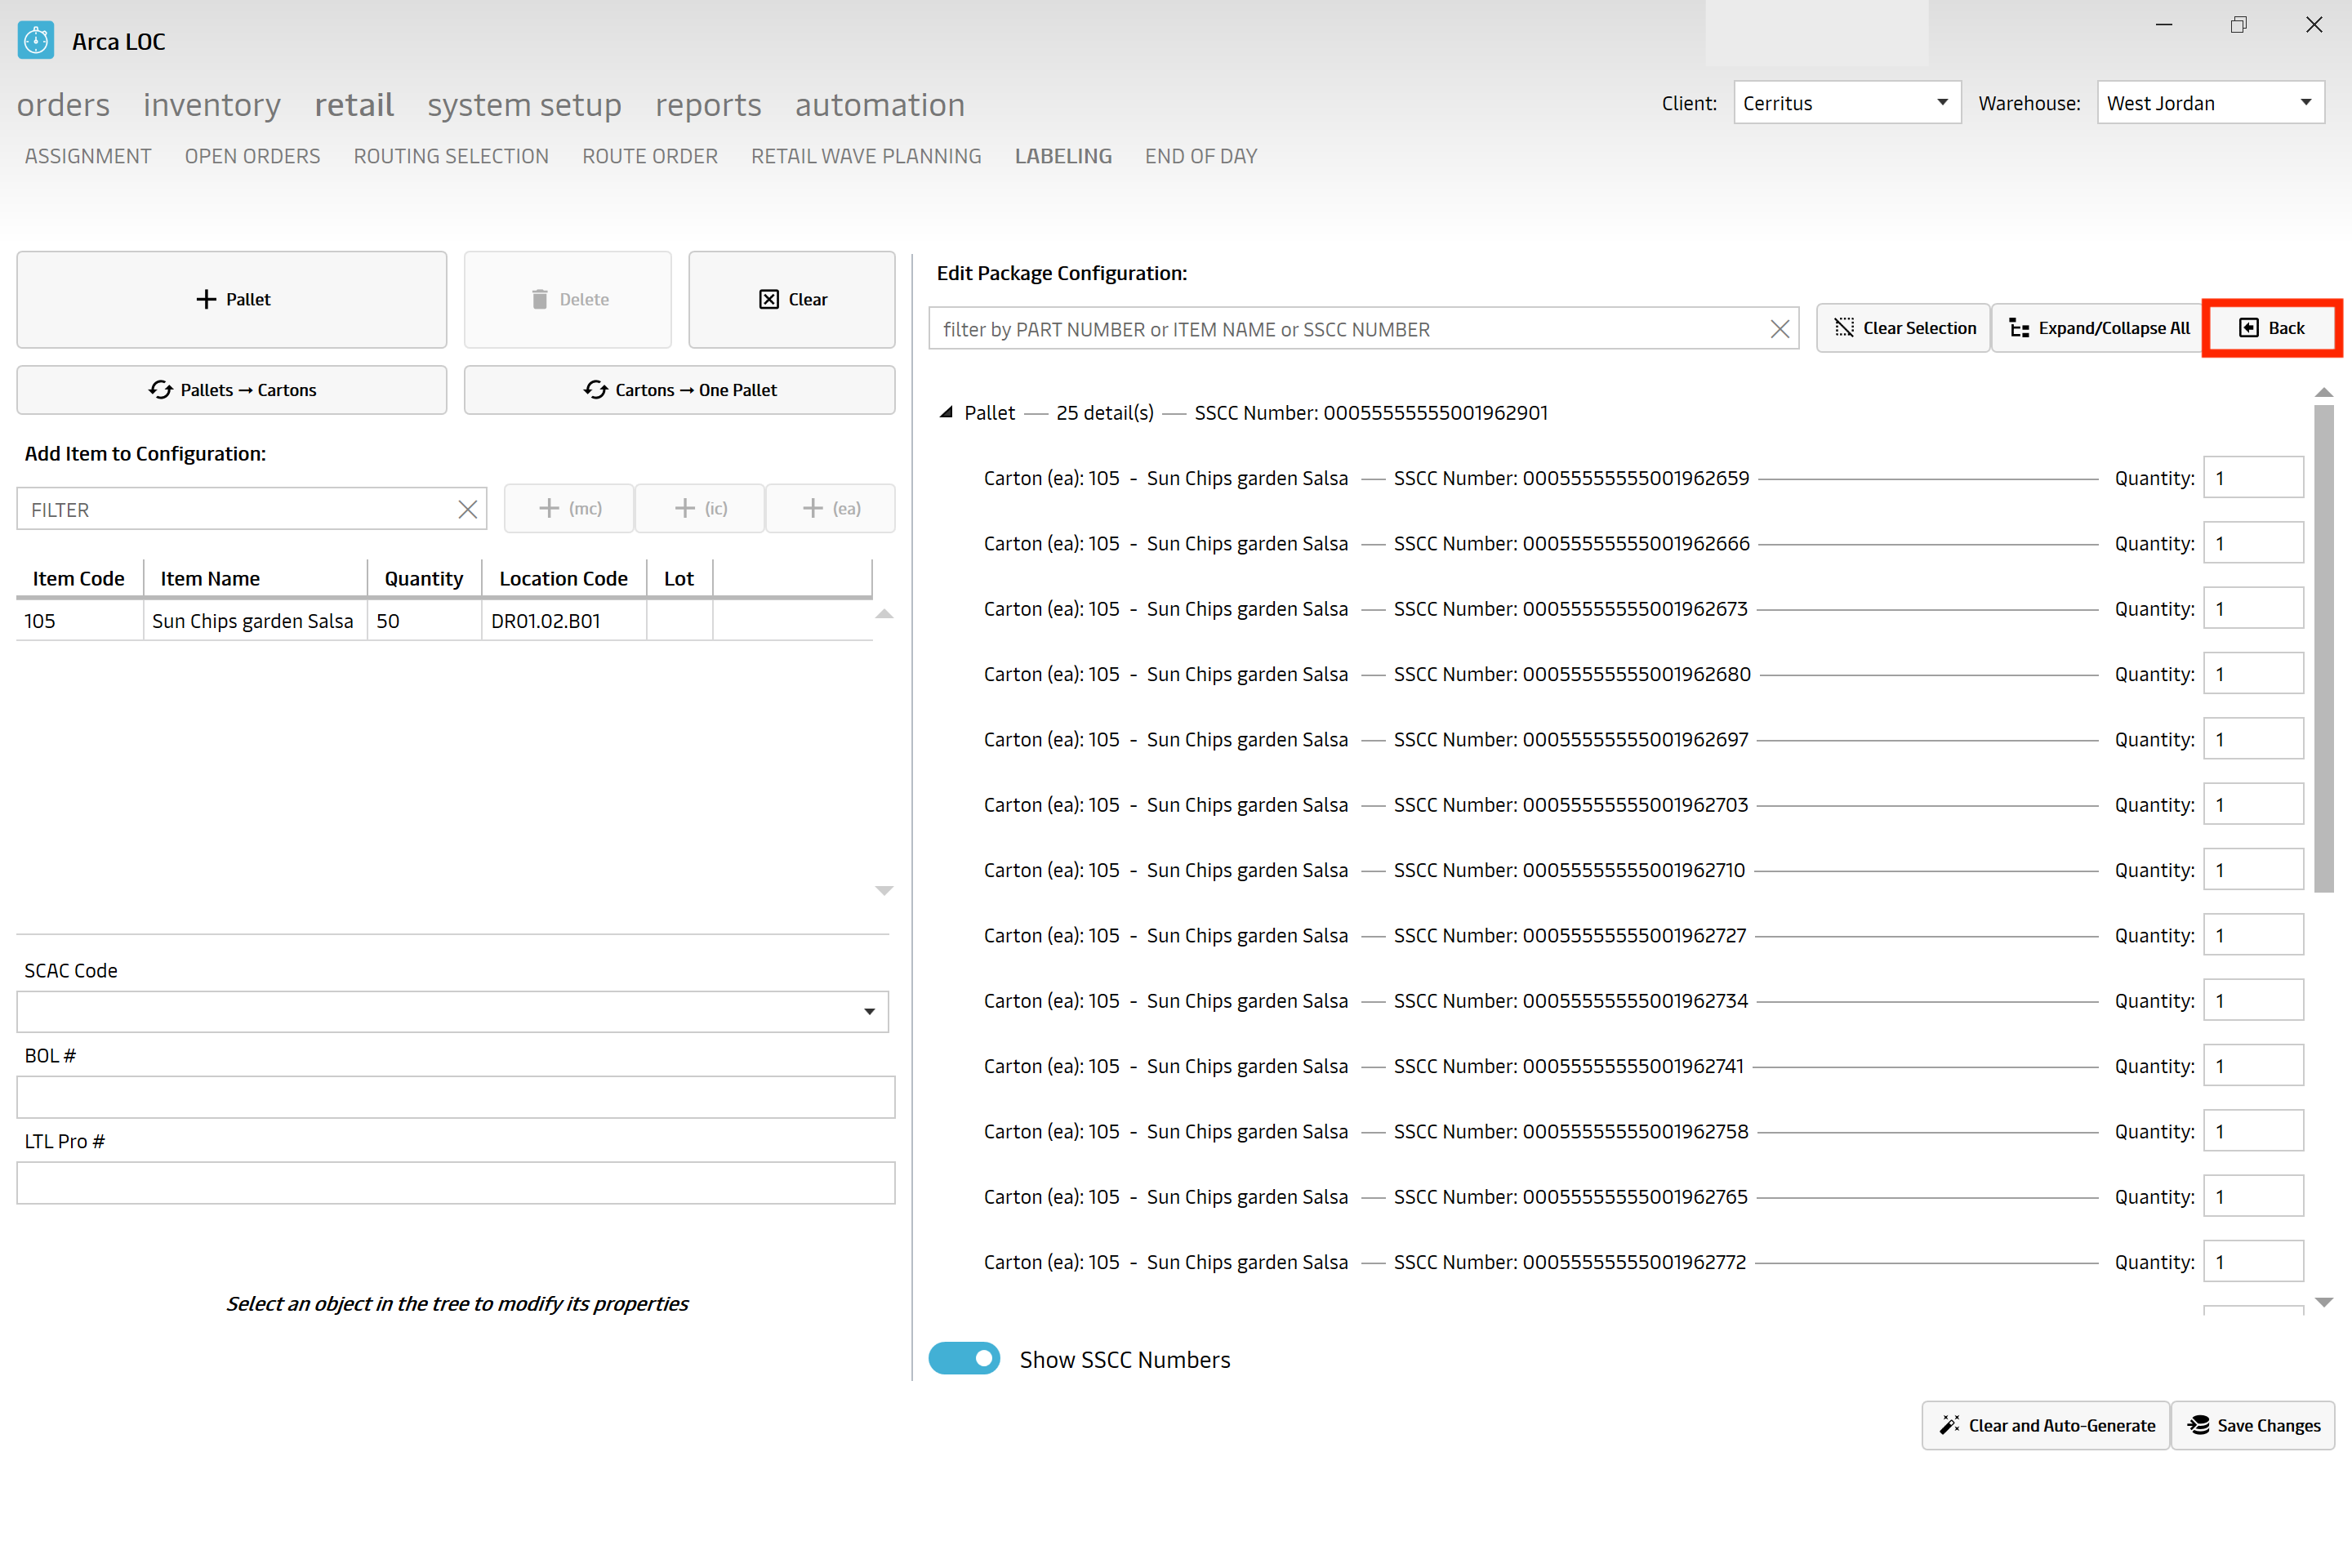Click location cell DR01.02.B01

(x=564, y=621)
